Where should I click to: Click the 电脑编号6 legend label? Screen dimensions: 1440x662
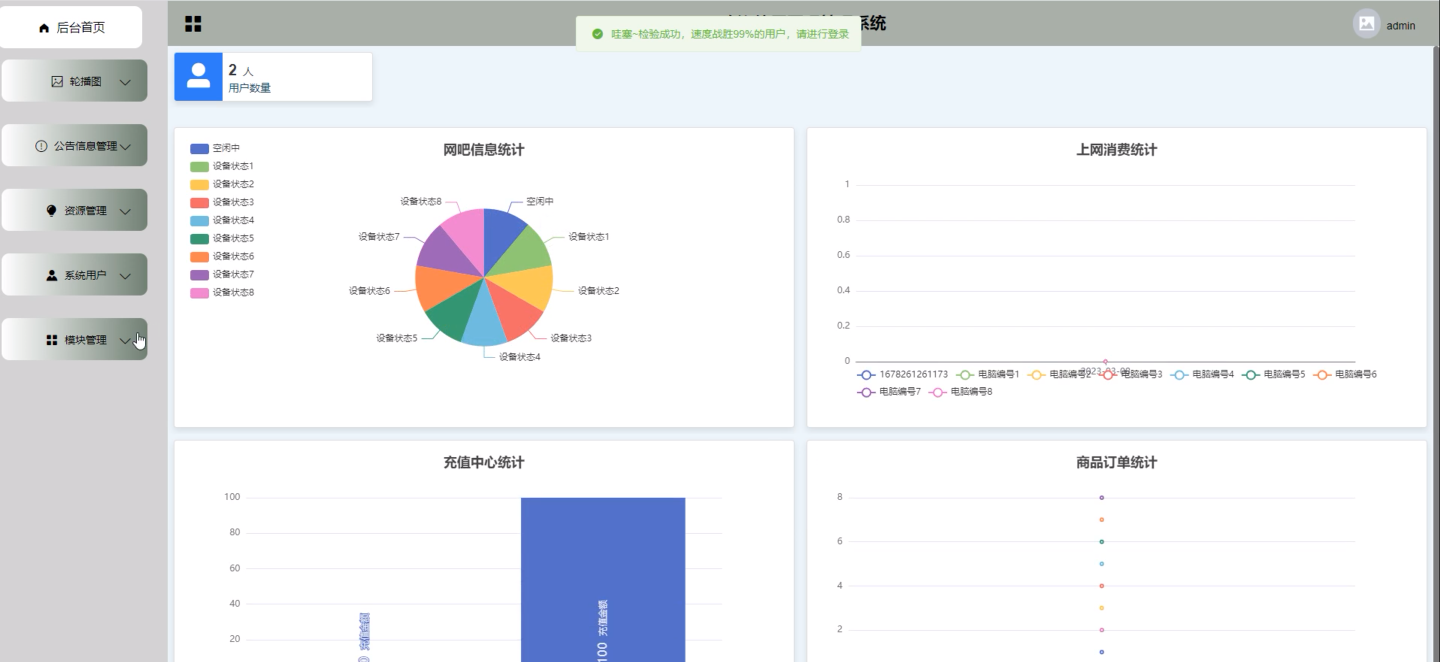[x=1356, y=374]
